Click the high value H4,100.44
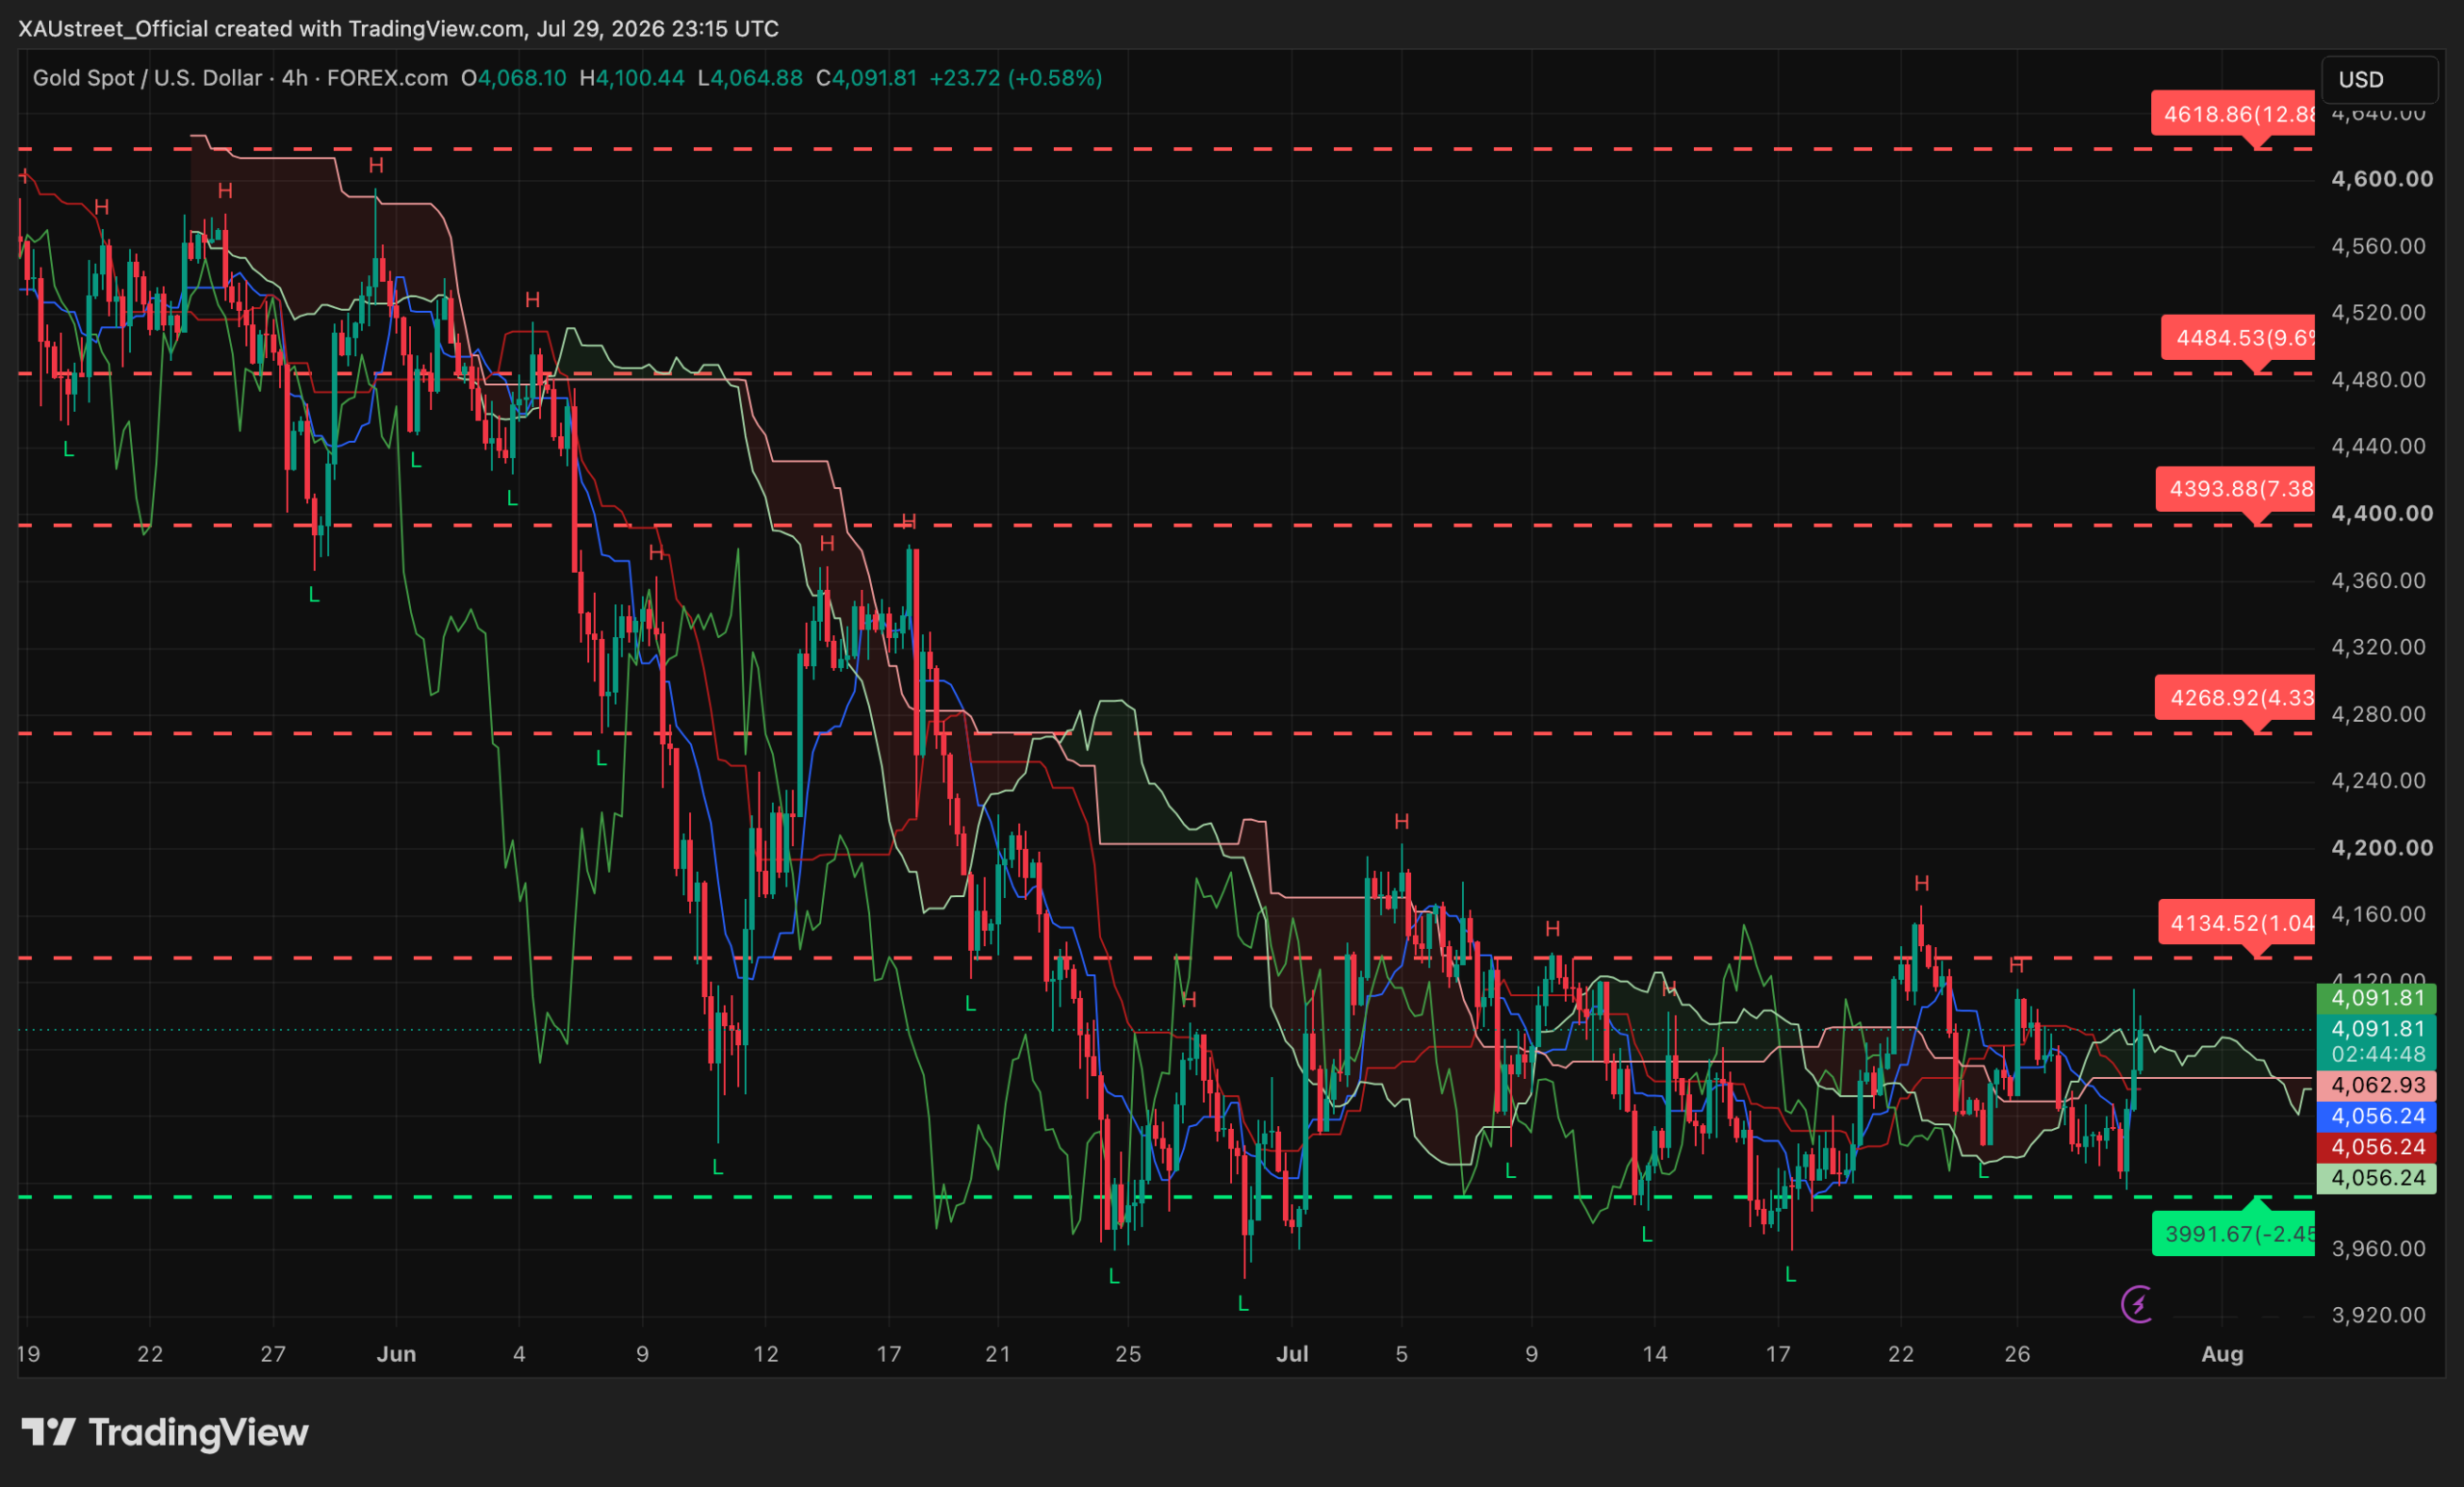Screen dimensions: 2464x1487 tap(632, 78)
